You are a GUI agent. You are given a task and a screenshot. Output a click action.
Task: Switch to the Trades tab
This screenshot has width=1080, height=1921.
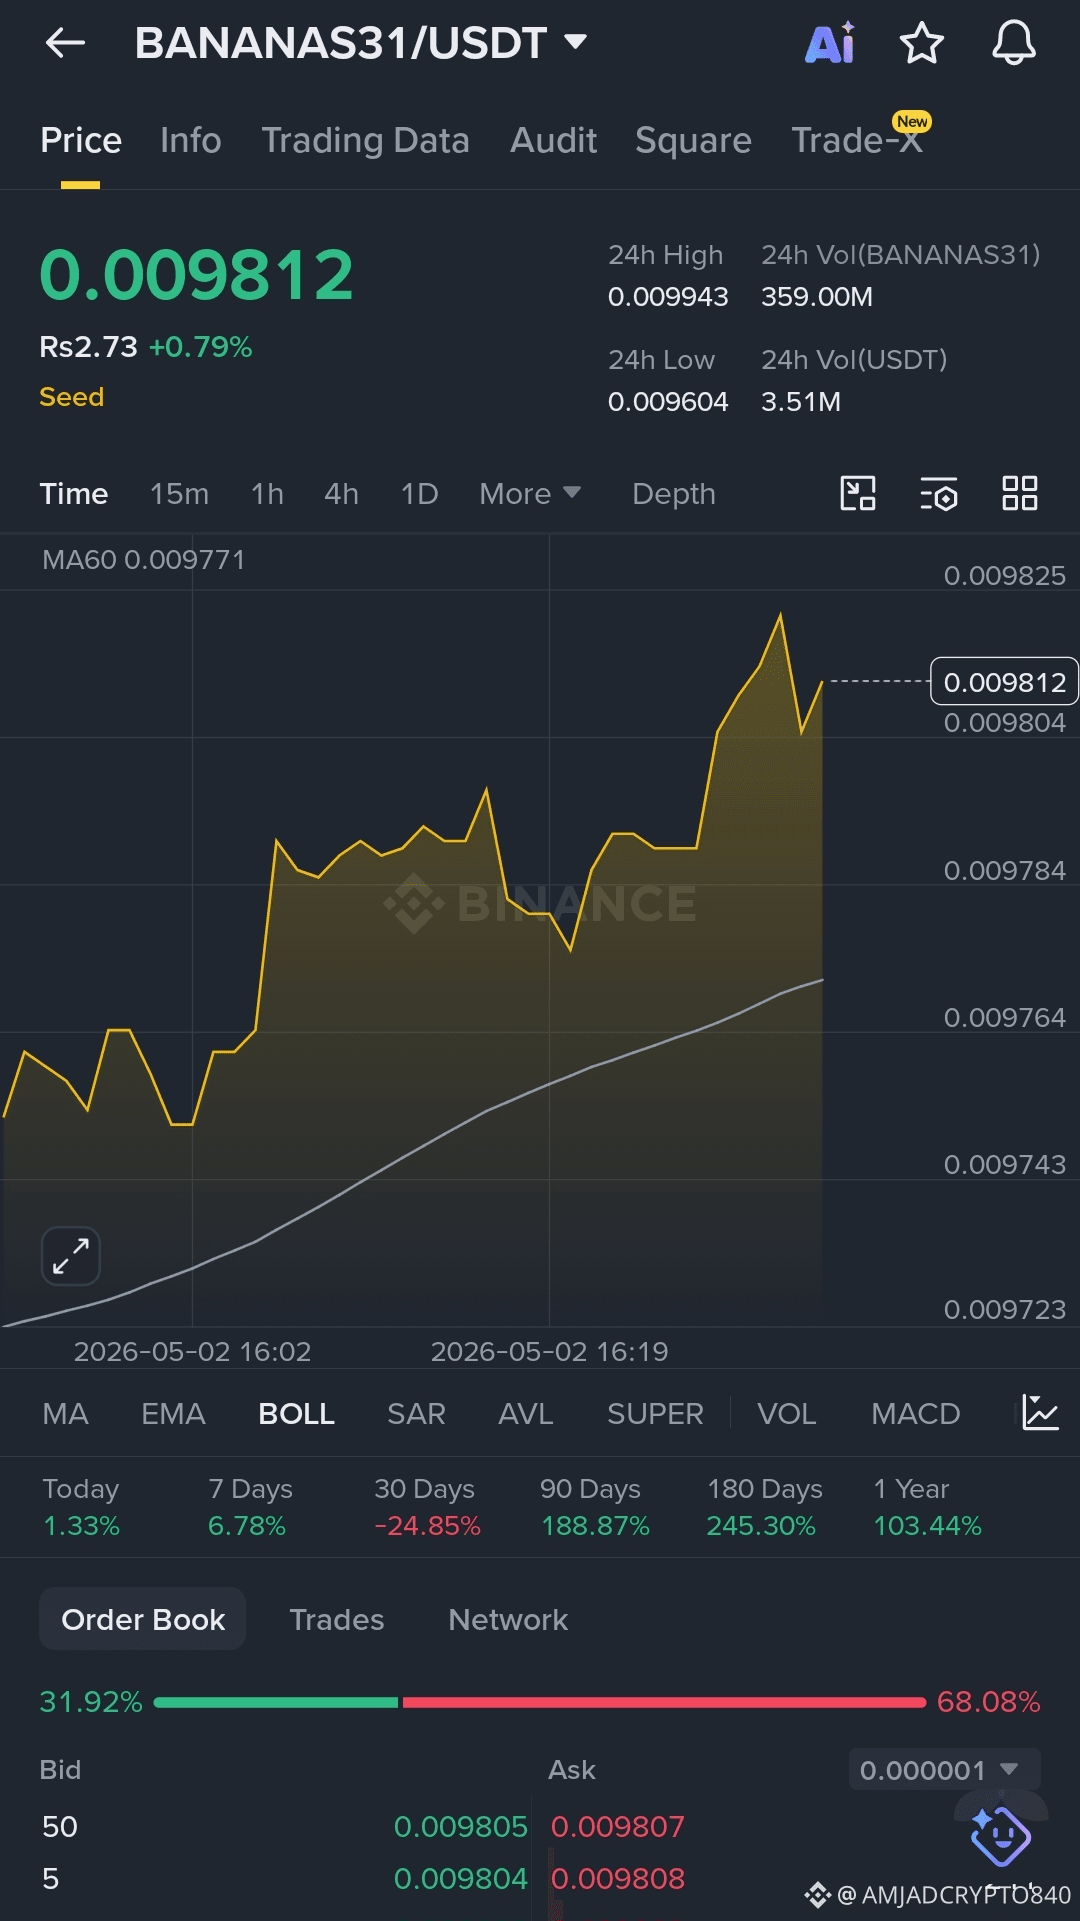337,1620
